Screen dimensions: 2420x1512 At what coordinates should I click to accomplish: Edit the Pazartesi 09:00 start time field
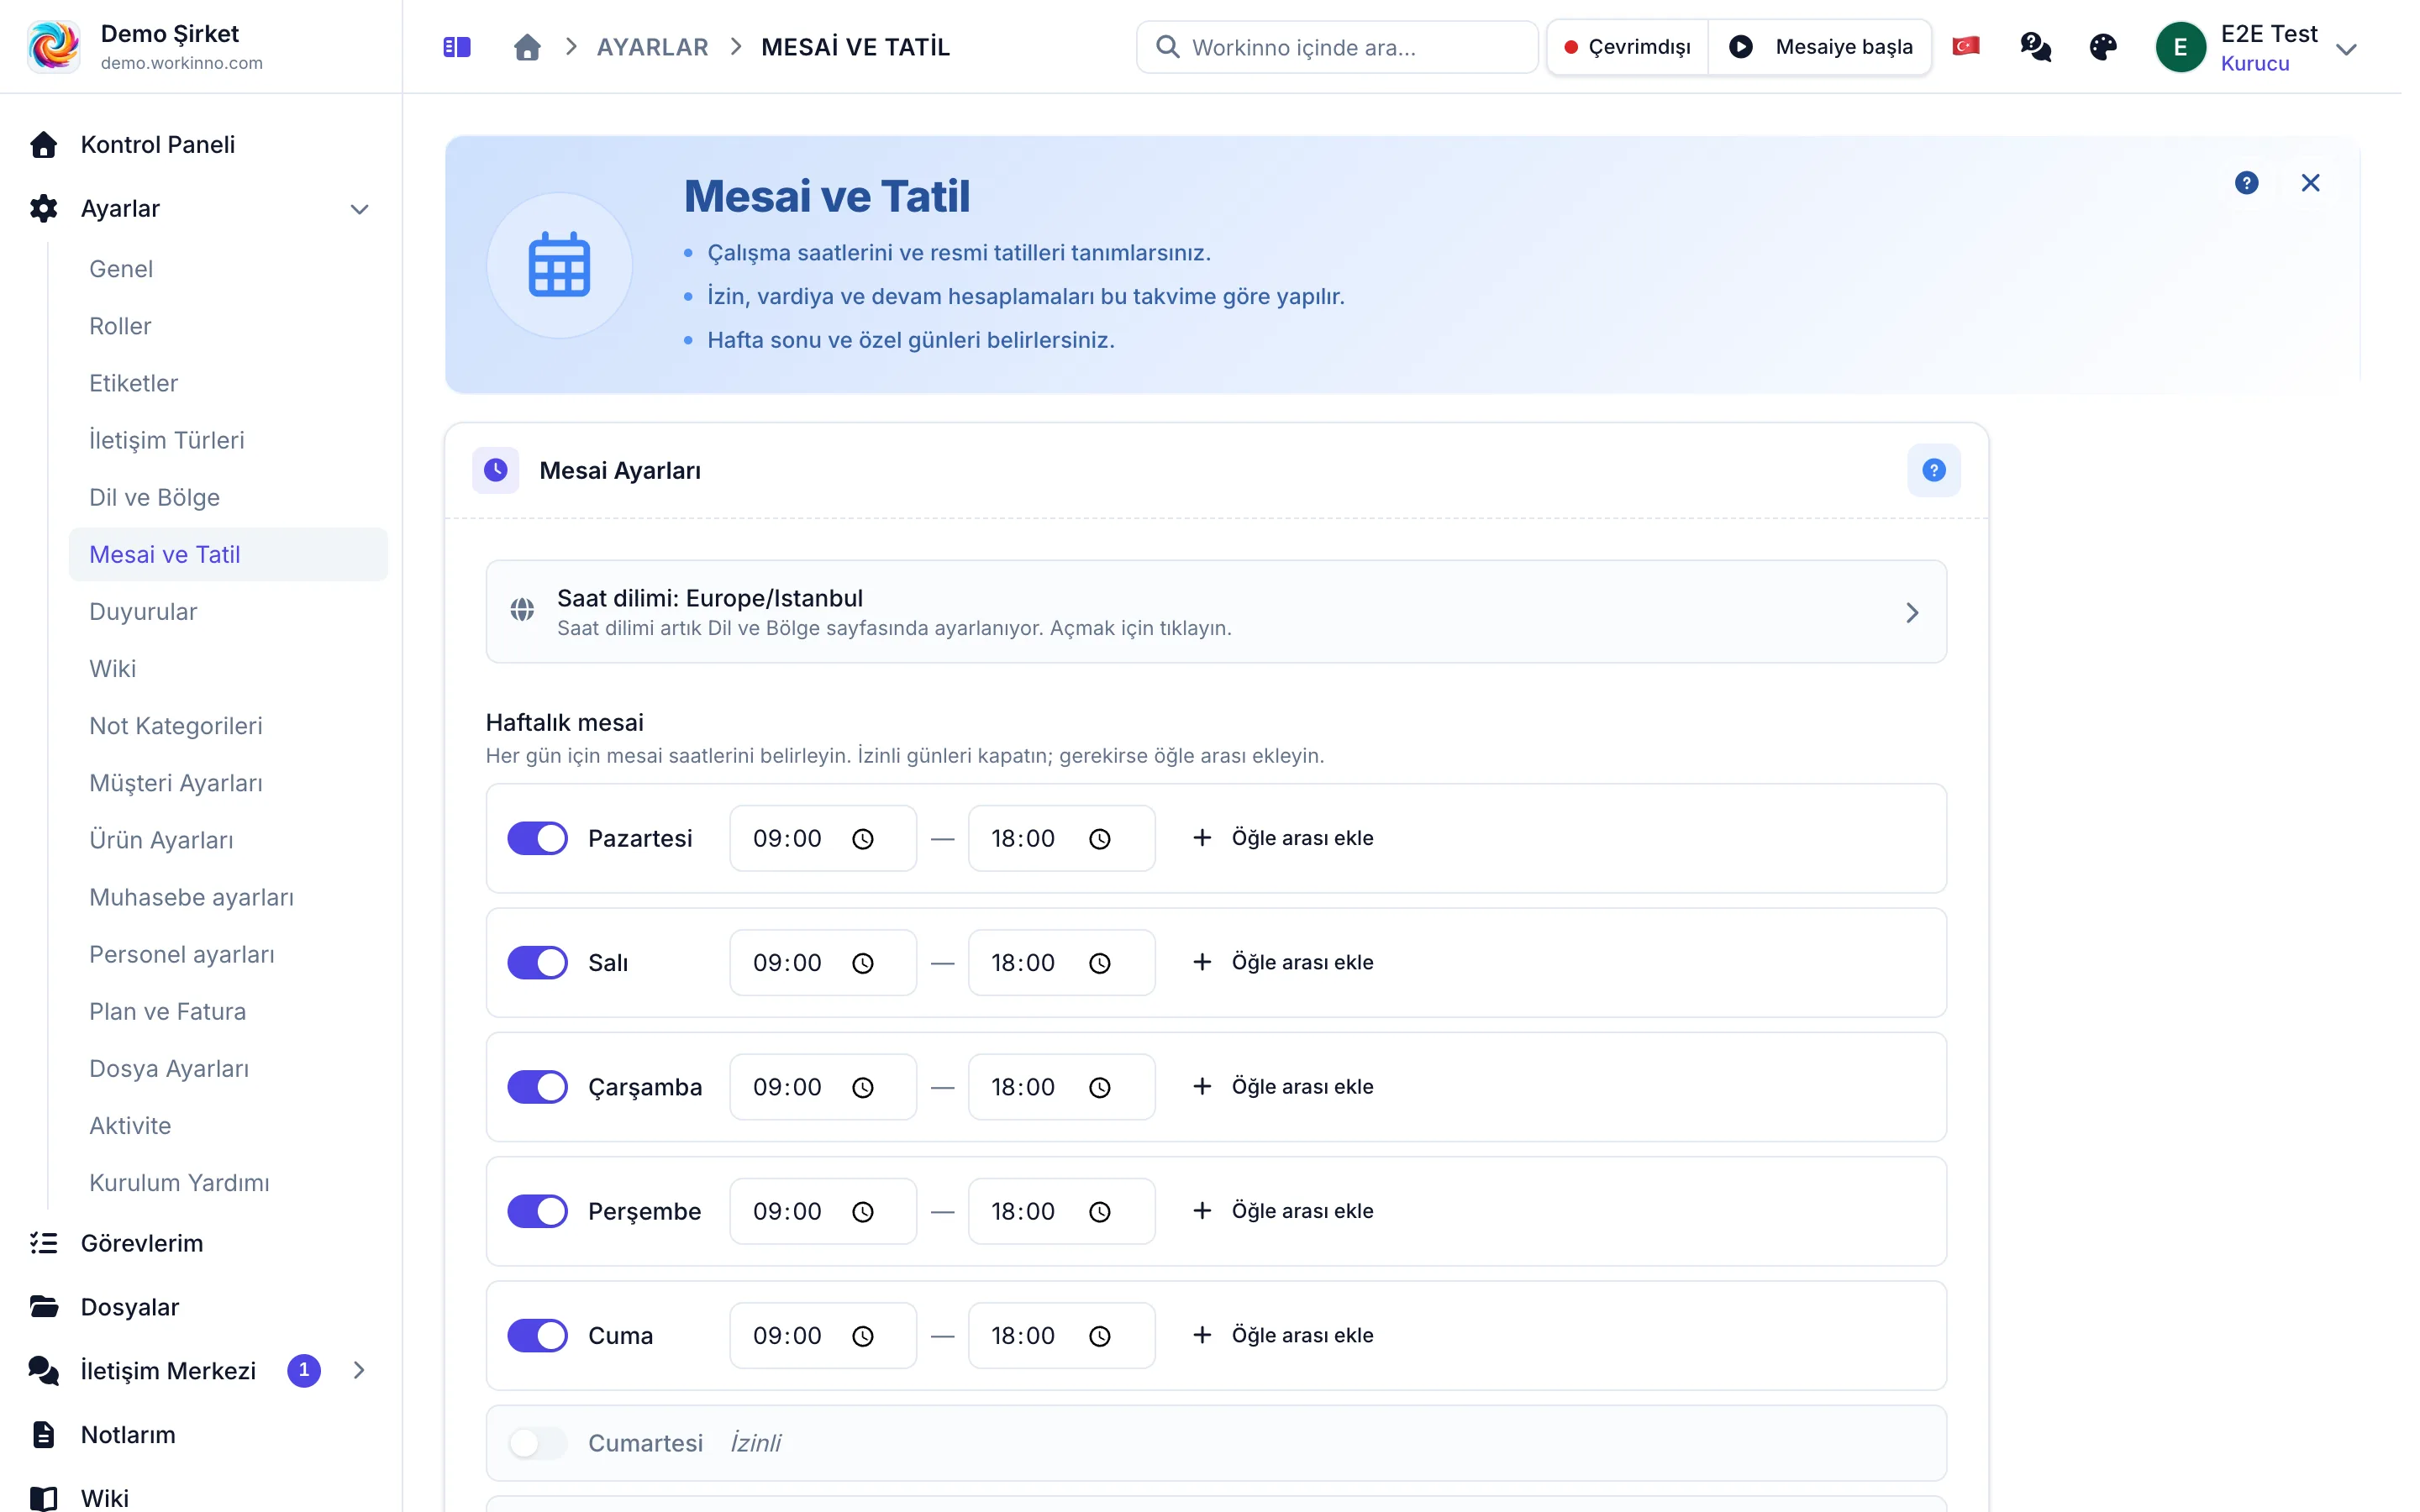click(x=823, y=838)
